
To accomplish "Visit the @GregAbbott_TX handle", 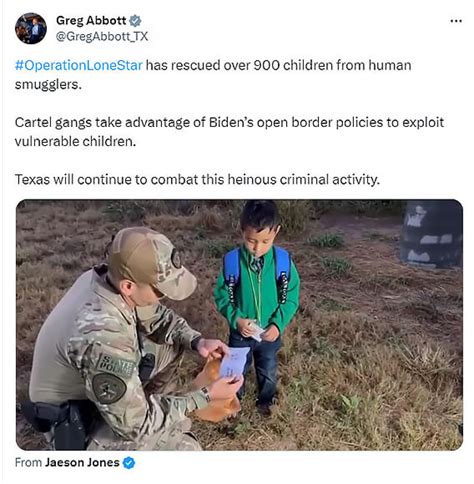I will pyautogui.click(x=102, y=36).
